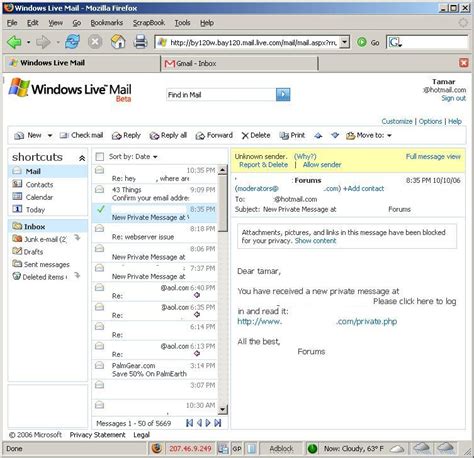474x458 pixels.
Task: Open the back button history dropdown
Action: pyautogui.click(x=28, y=42)
